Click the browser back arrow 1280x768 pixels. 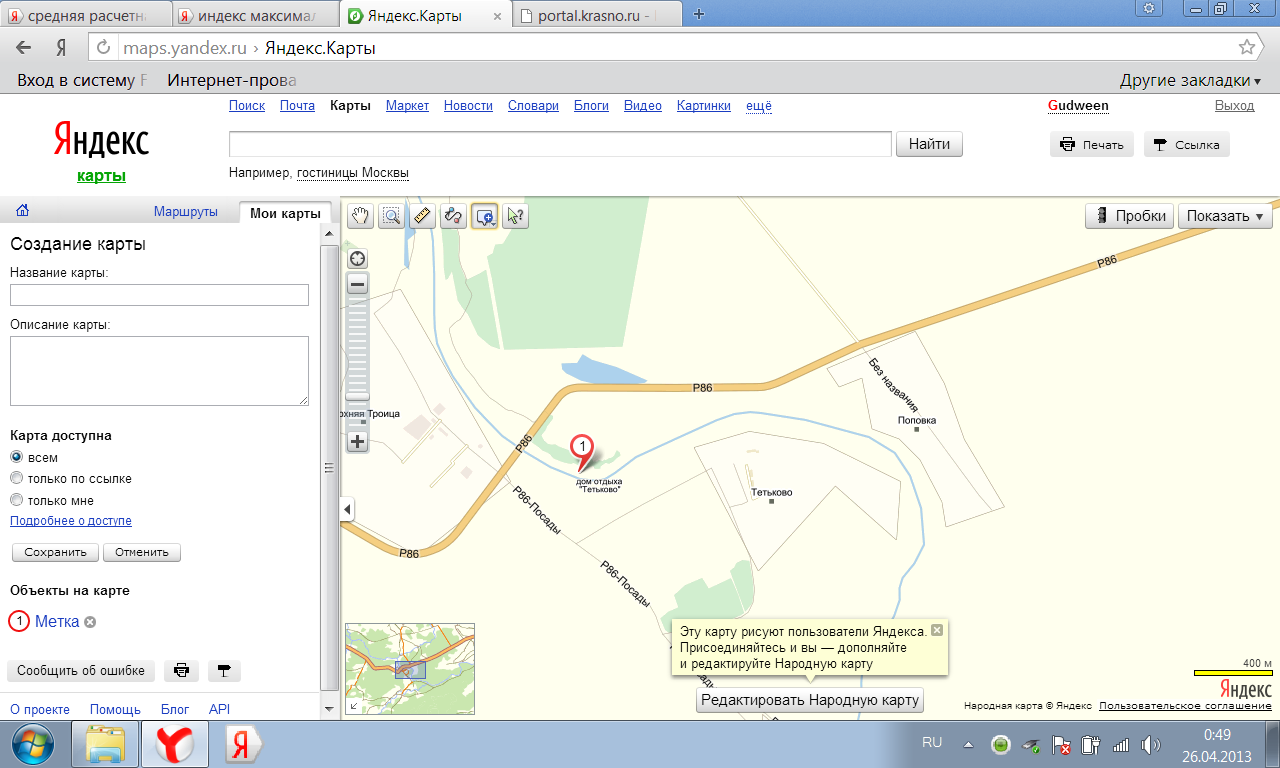tap(24, 48)
